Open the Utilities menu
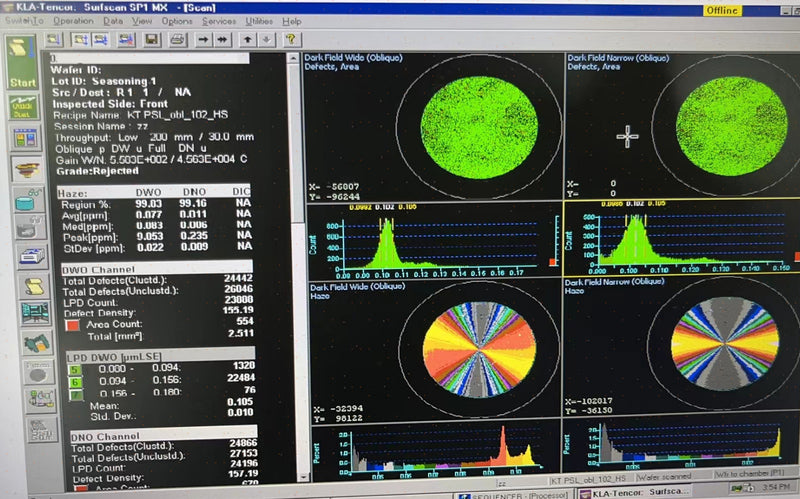 259,21
